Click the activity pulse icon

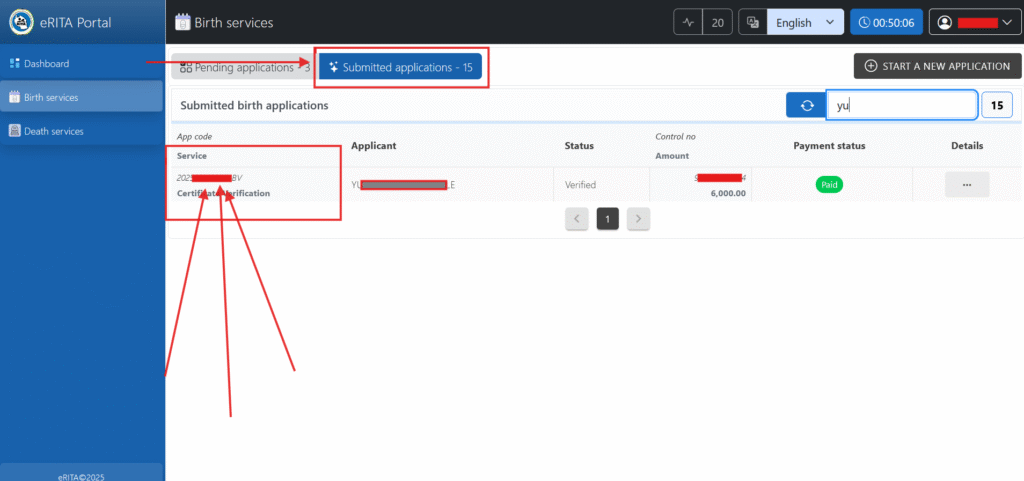coord(688,22)
